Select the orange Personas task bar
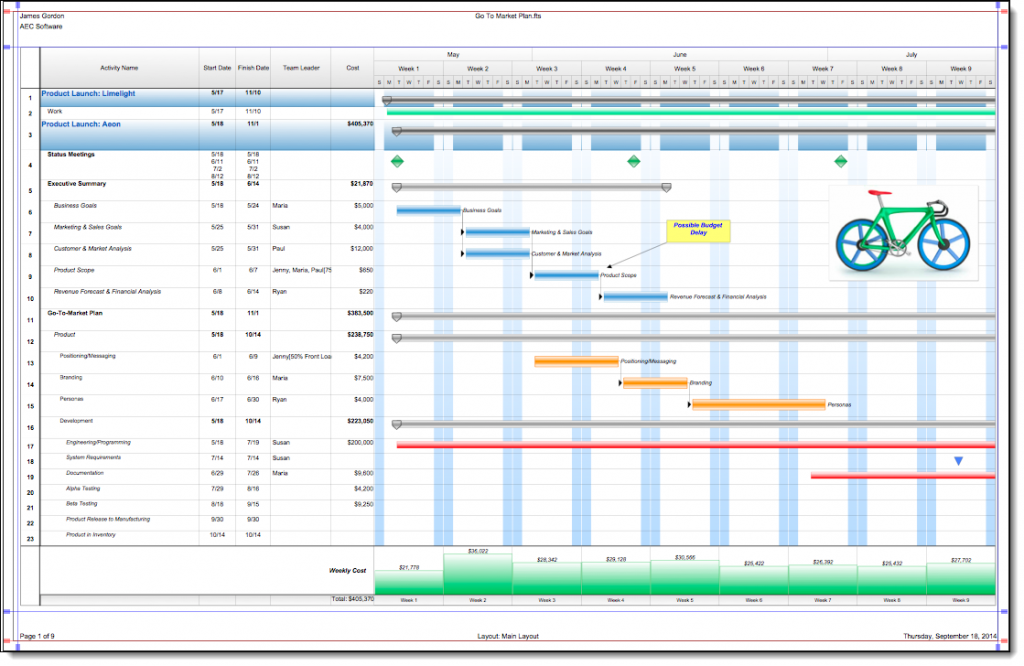The width and height of the screenshot is (1024, 666). [758, 404]
